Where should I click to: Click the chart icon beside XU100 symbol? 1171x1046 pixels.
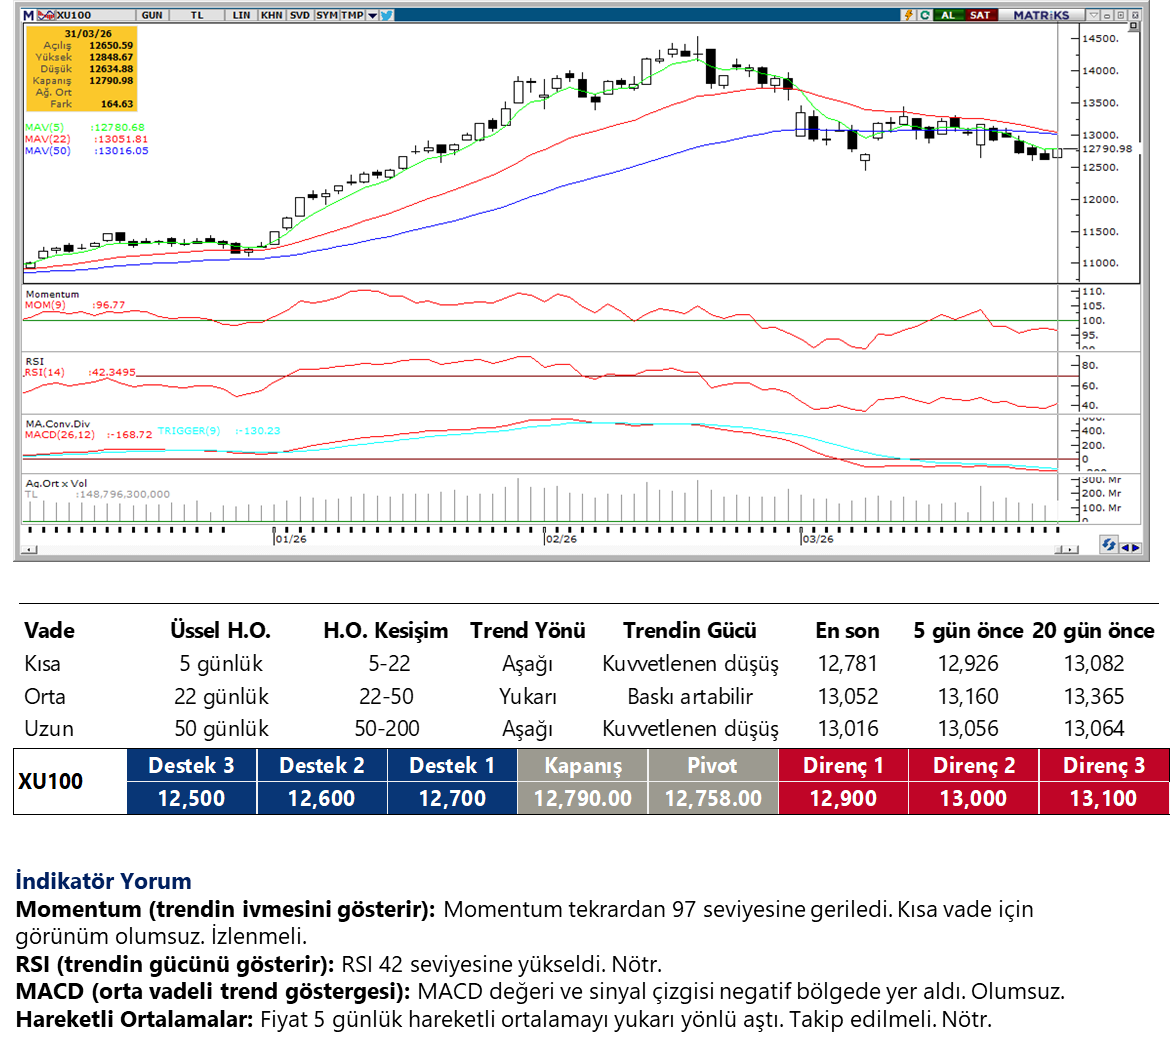click(x=47, y=15)
